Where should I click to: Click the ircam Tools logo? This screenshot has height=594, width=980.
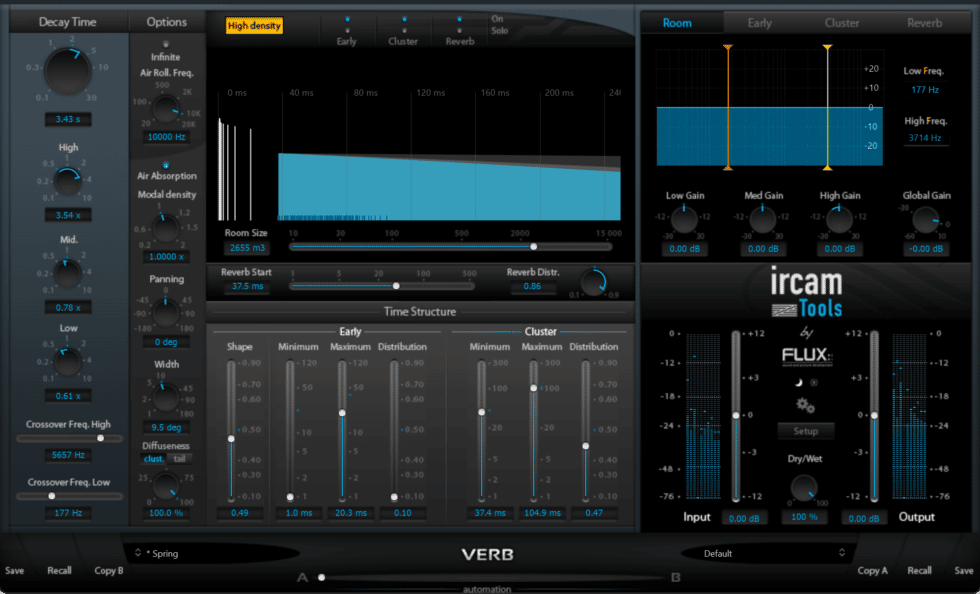point(805,288)
